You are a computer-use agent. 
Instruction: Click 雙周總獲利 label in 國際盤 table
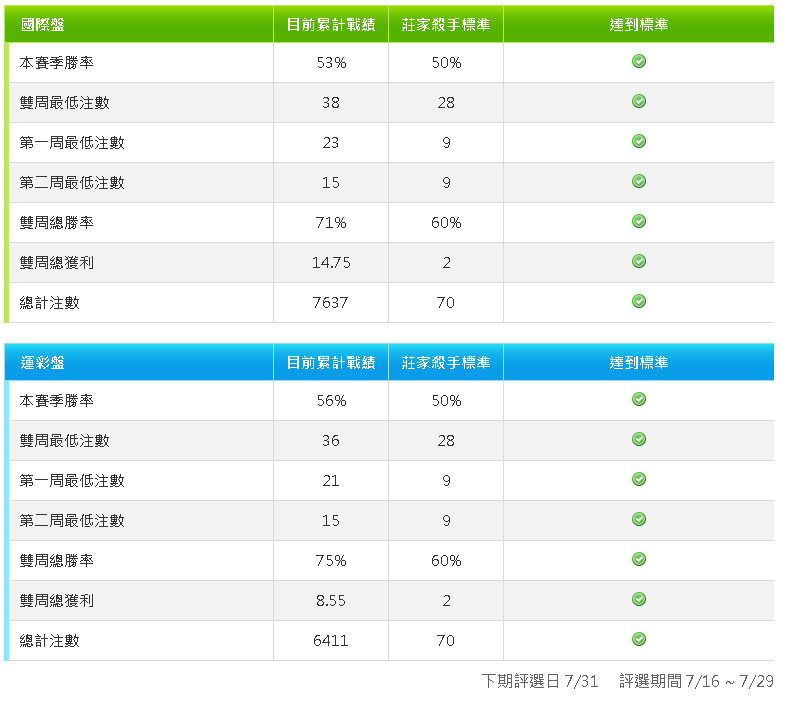57,263
